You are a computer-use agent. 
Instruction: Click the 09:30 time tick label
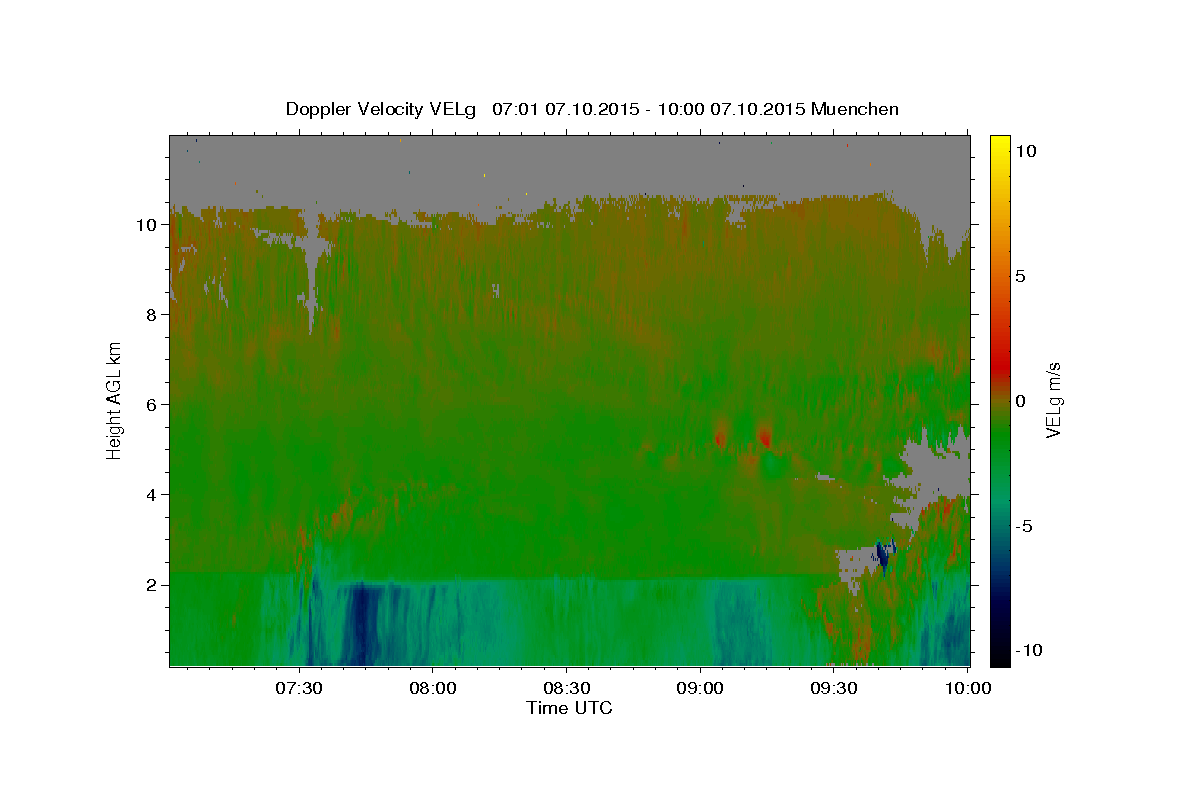tap(833, 688)
